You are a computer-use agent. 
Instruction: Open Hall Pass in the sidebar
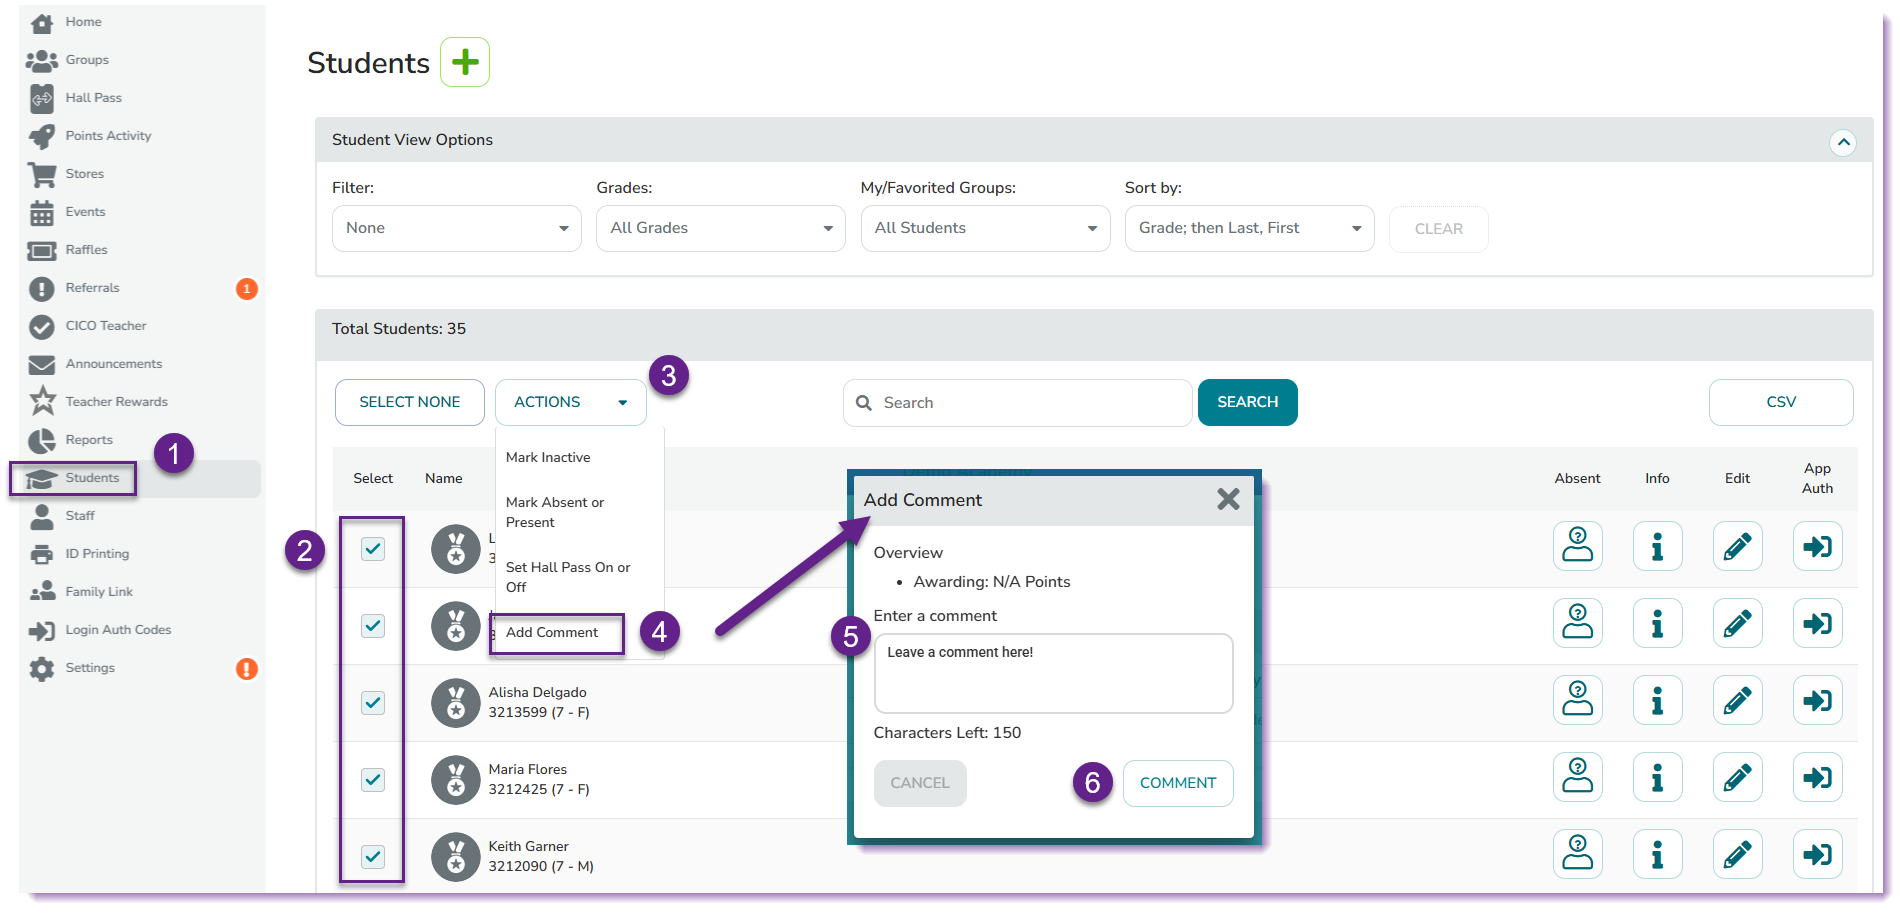coord(92,98)
